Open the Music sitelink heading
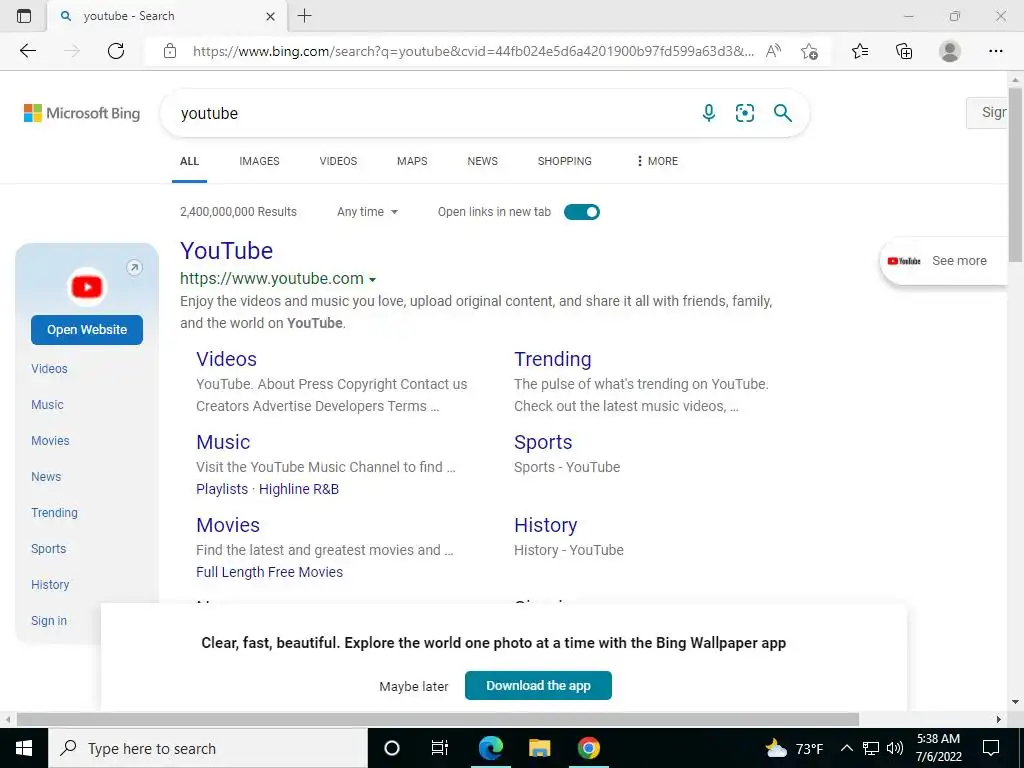Image resolution: width=1024 pixels, height=768 pixels. 223,442
